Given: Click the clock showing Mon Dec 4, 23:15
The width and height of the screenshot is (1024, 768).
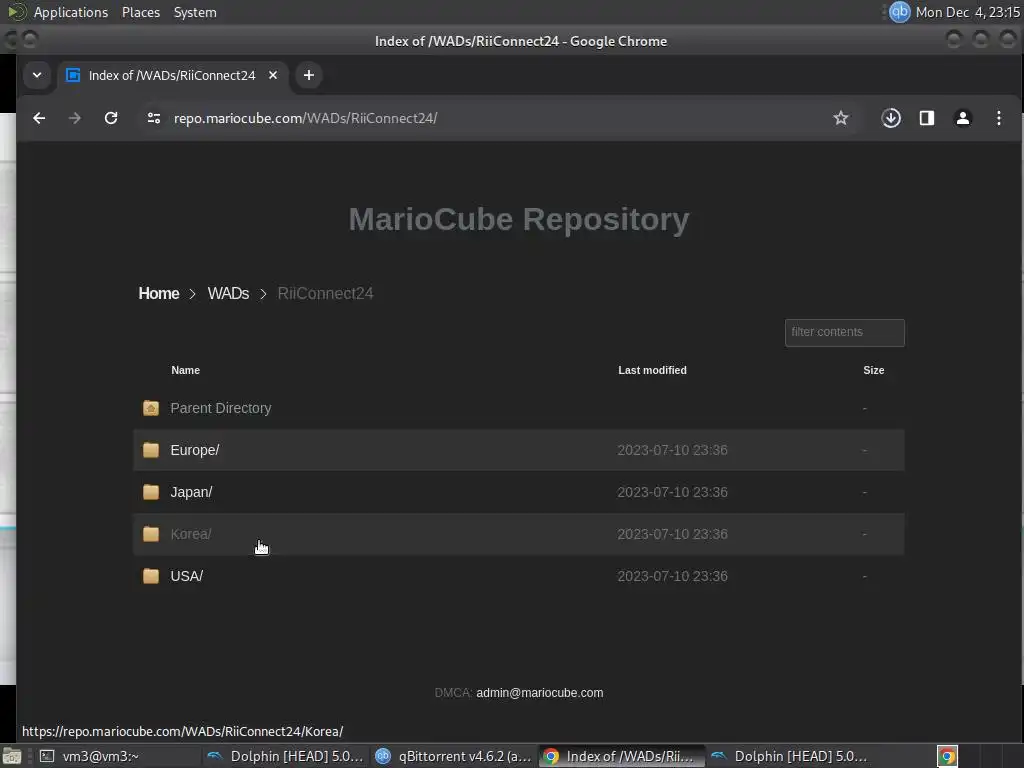Looking at the screenshot, I should tap(968, 12).
